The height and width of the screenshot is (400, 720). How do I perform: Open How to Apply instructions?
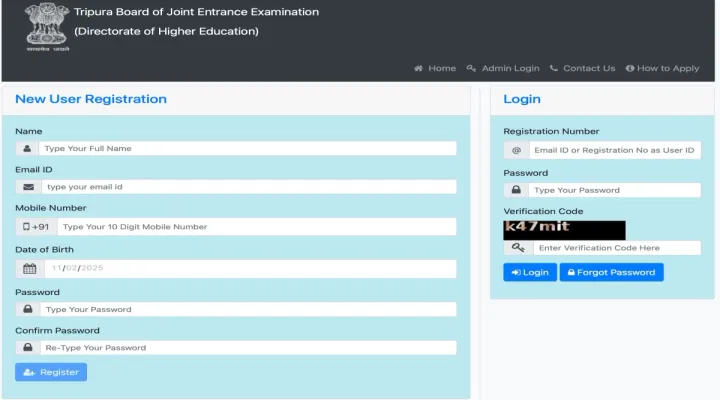tap(662, 68)
